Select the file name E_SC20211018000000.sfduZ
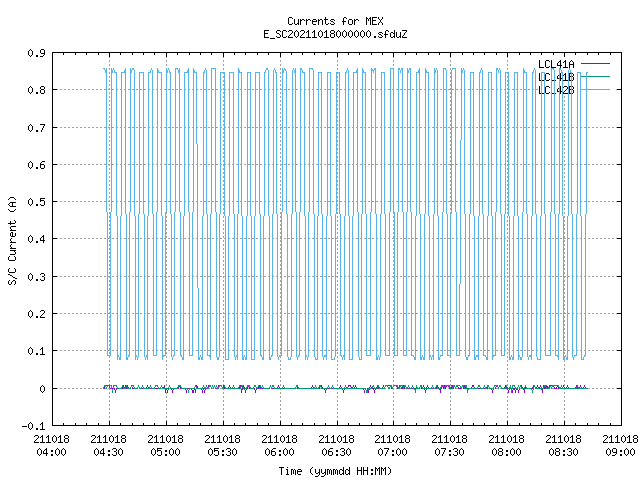 point(335,34)
